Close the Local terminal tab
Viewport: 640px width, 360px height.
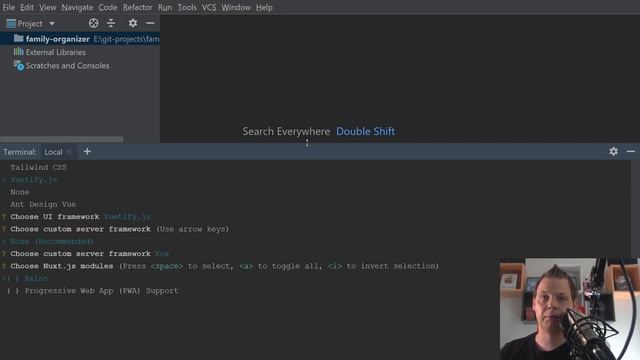point(69,152)
